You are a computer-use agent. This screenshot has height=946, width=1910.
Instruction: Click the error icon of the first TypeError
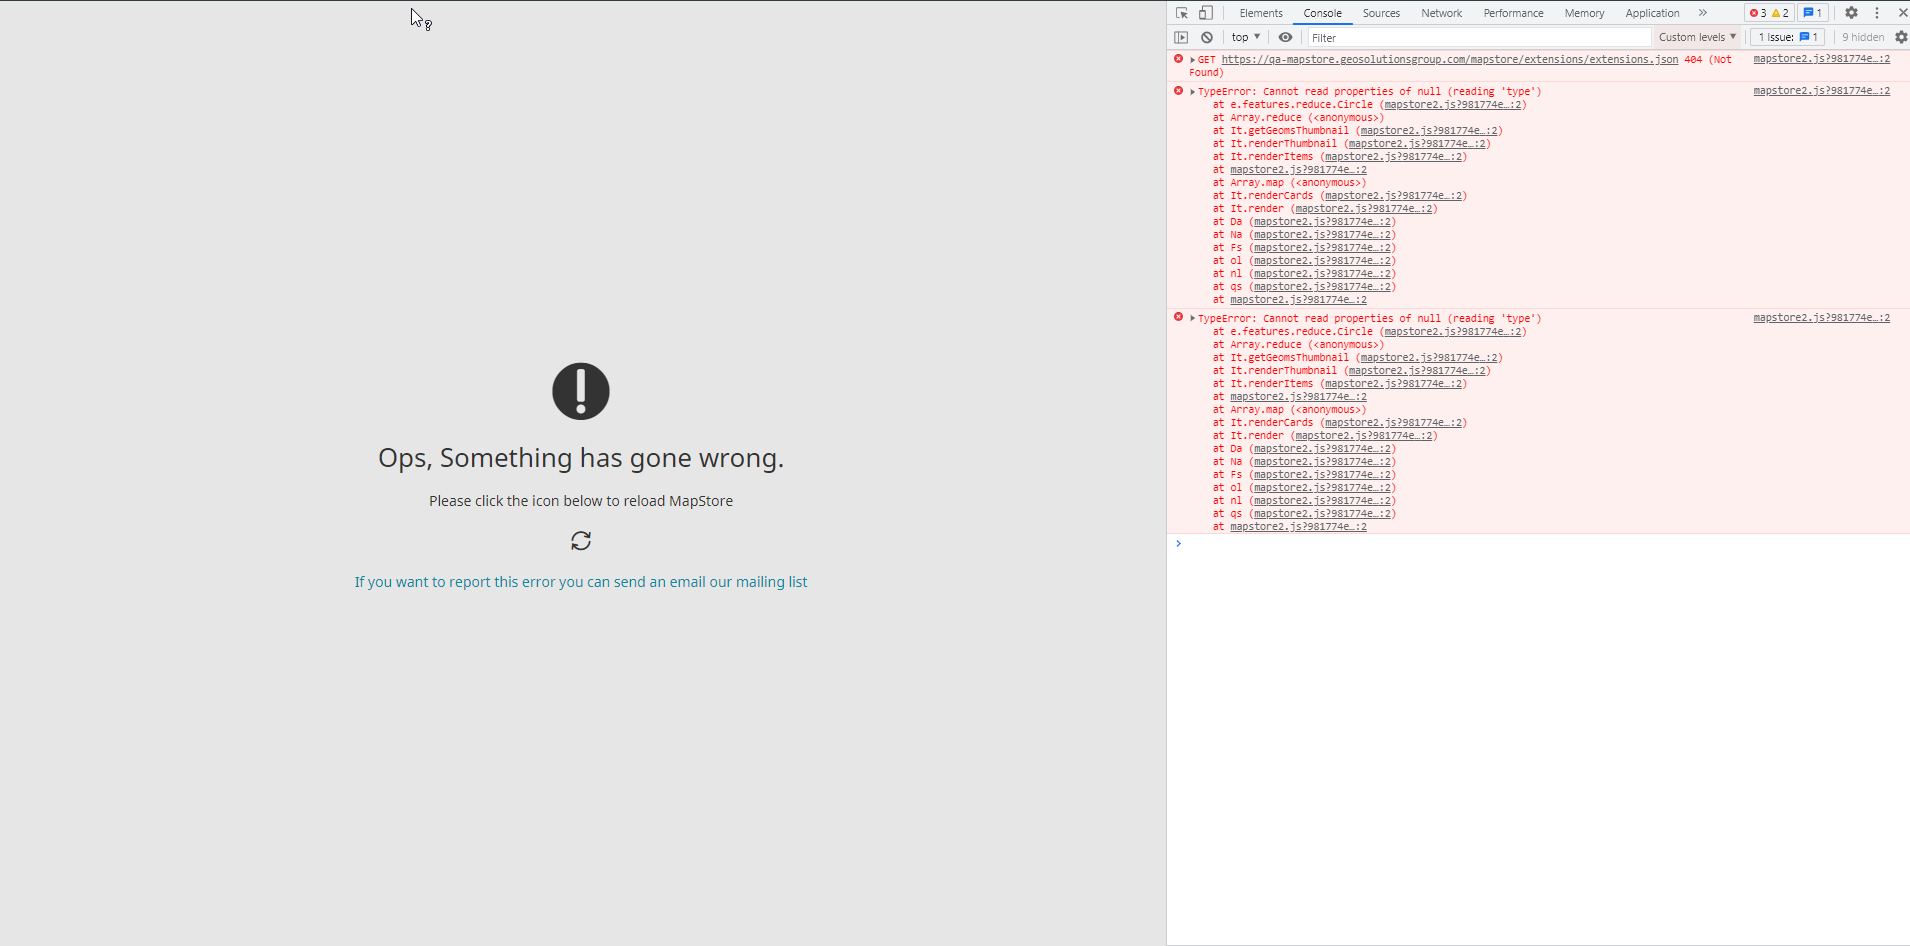pyautogui.click(x=1179, y=91)
